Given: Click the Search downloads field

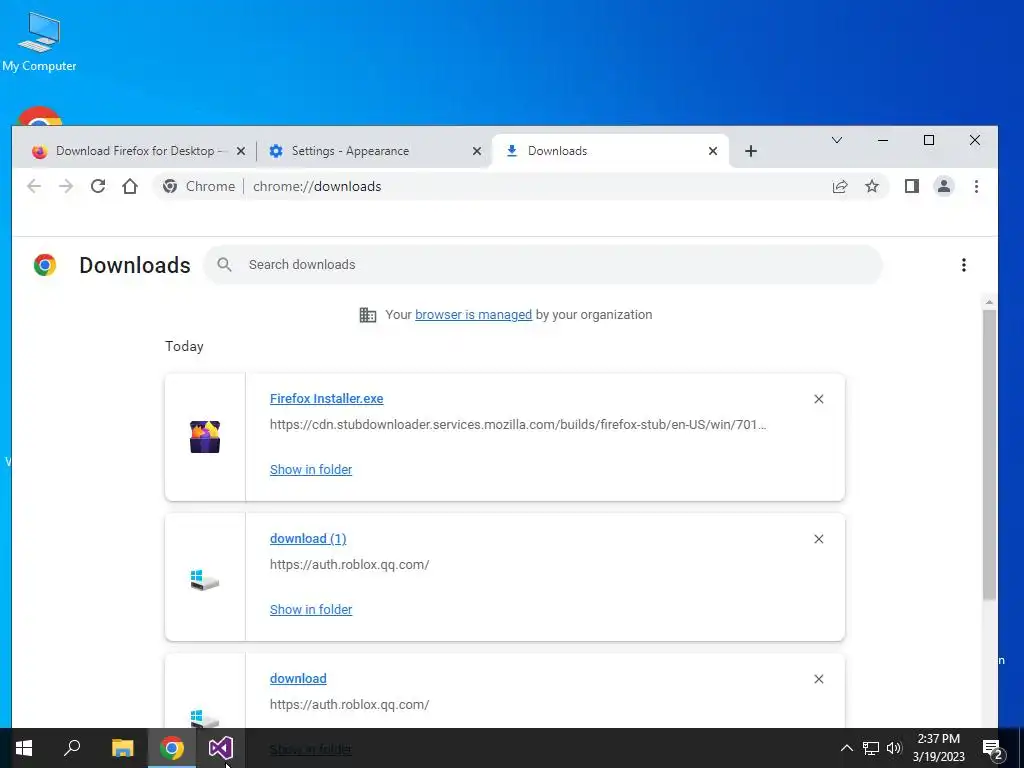Looking at the screenshot, I should tap(543, 264).
